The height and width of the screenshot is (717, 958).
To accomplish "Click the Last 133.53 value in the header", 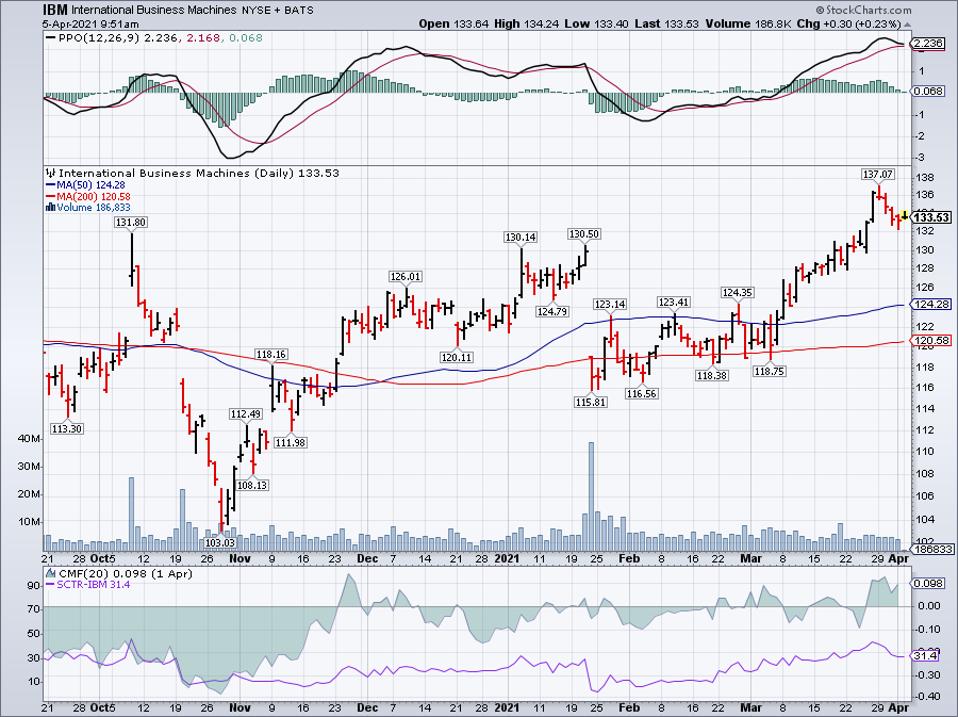I will [x=667, y=24].
